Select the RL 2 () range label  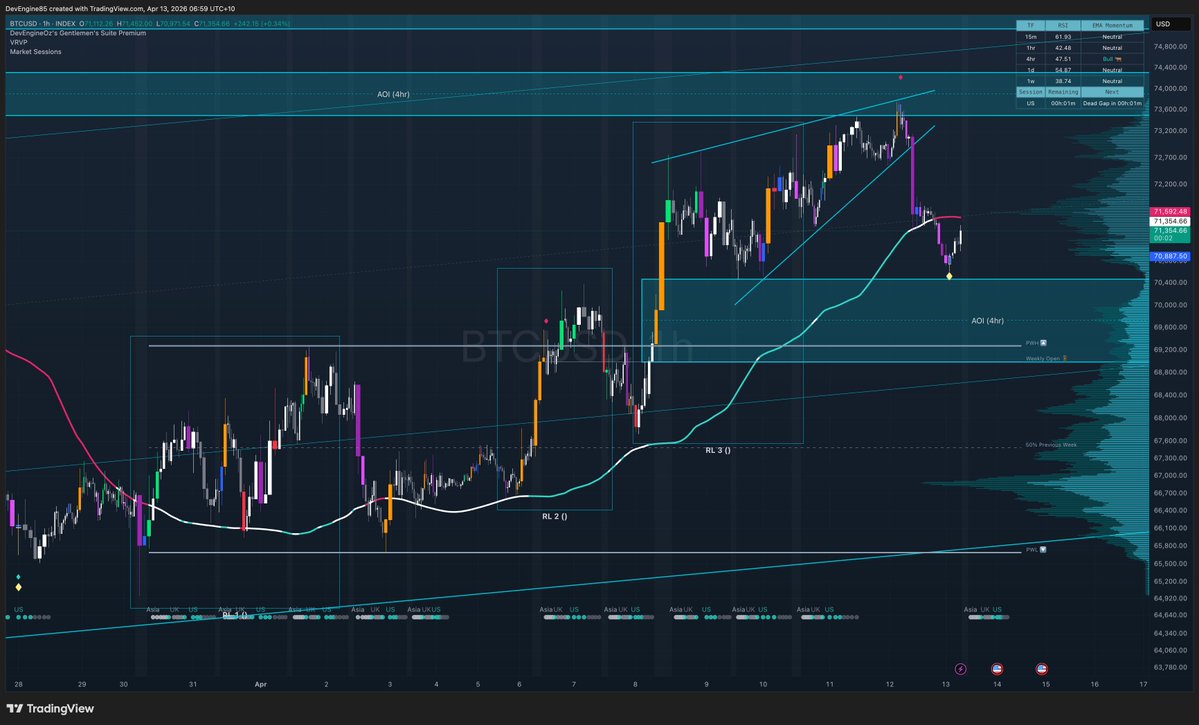click(x=554, y=516)
